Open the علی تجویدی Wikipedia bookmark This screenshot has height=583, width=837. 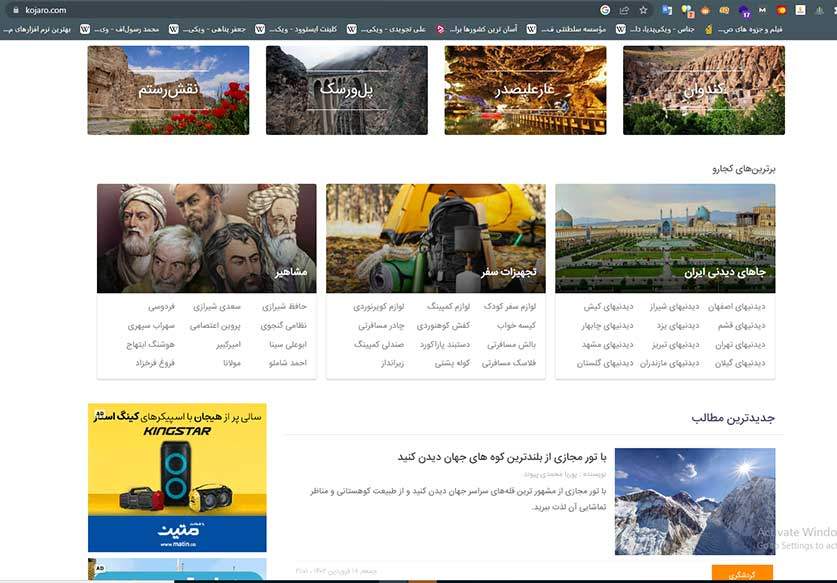point(386,29)
